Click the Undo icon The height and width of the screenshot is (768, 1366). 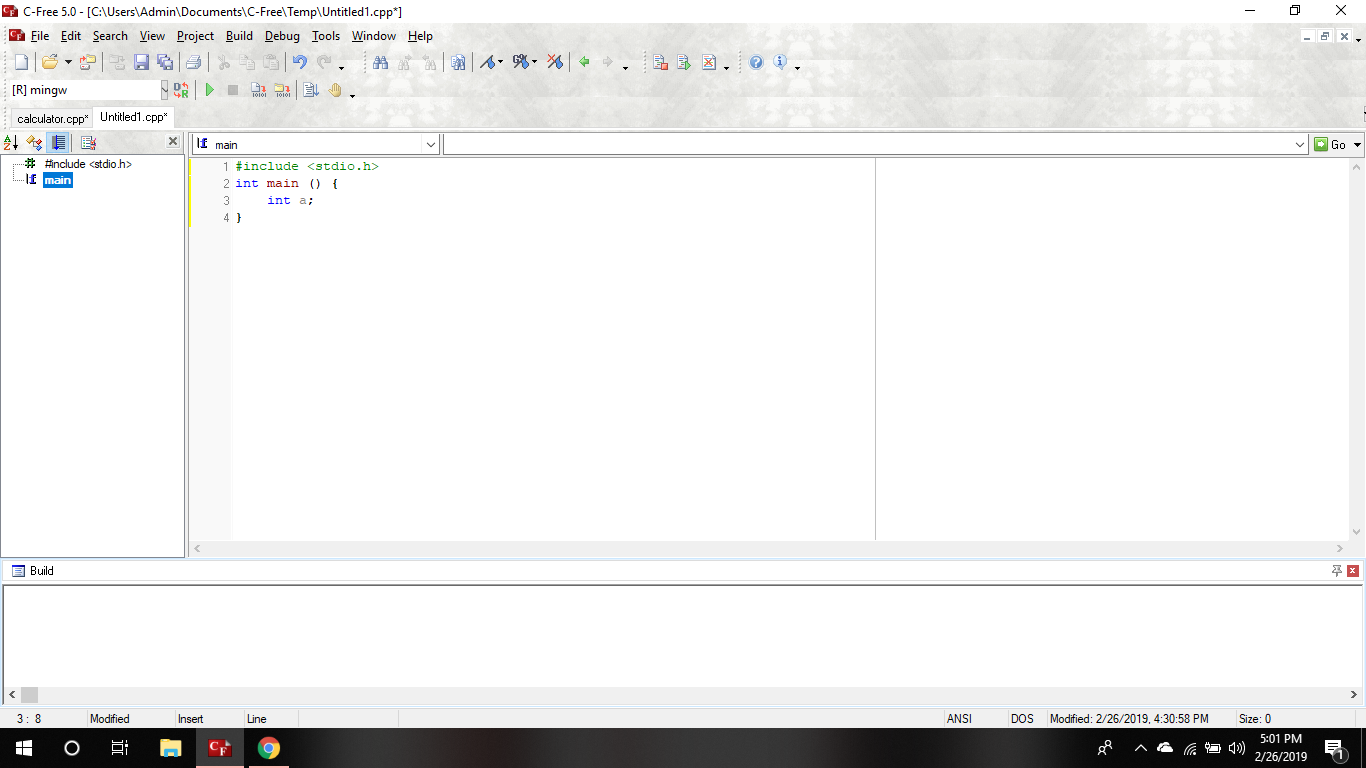pyautogui.click(x=299, y=61)
